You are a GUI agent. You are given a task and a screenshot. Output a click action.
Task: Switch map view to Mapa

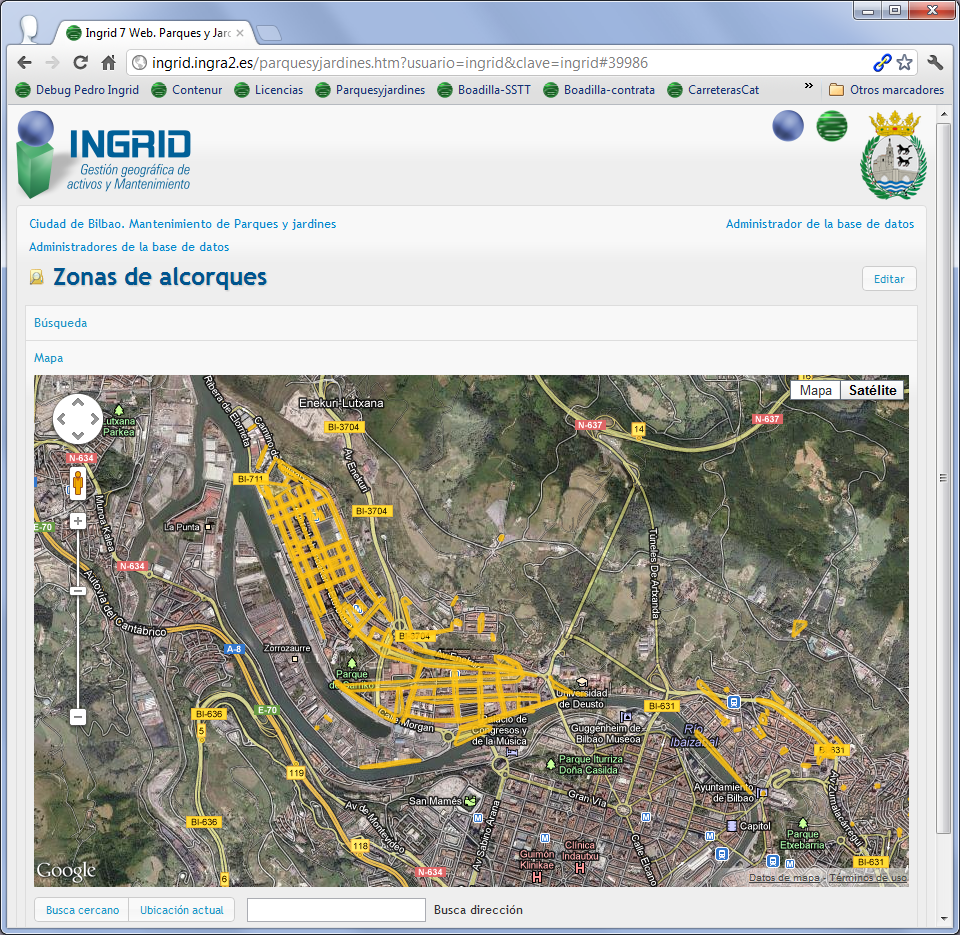click(815, 390)
